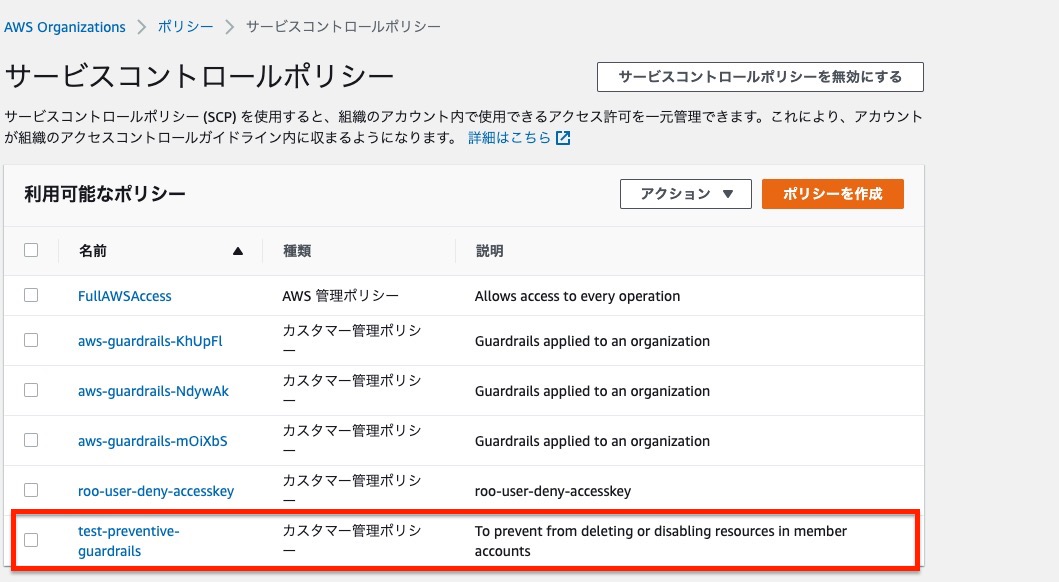The width and height of the screenshot is (1059, 582).
Task: Click サービスコントロールポリシーを無効にする button
Action: 759,75
